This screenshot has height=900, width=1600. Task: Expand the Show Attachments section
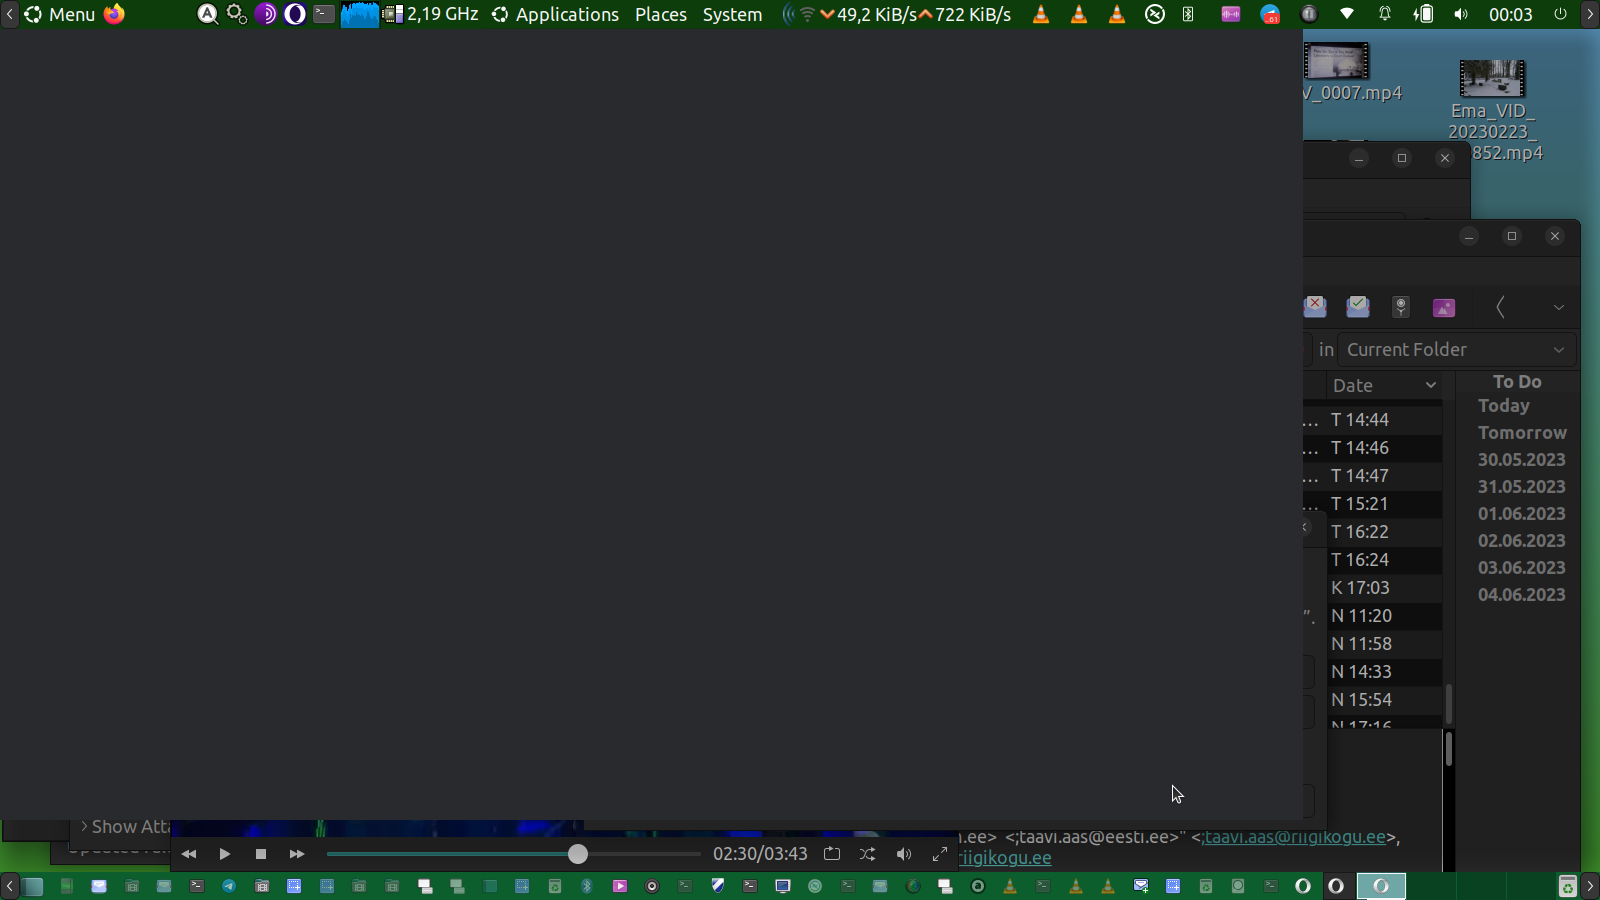(124, 827)
